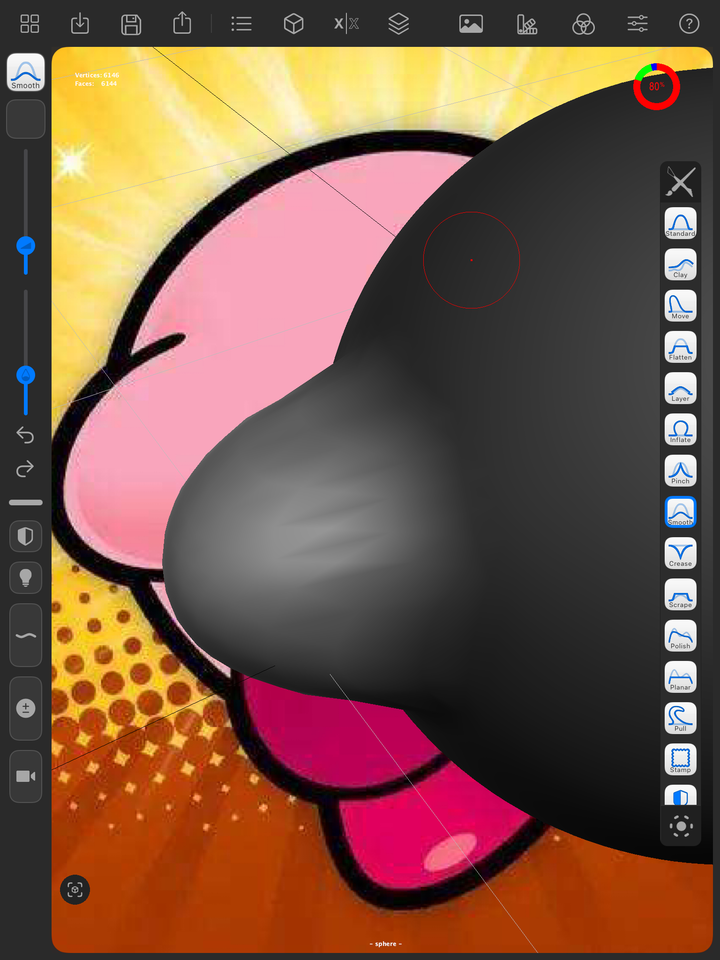This screenshot has height=960, width=720.
Task: Select the Standard brush
Action: click(681, 223)
